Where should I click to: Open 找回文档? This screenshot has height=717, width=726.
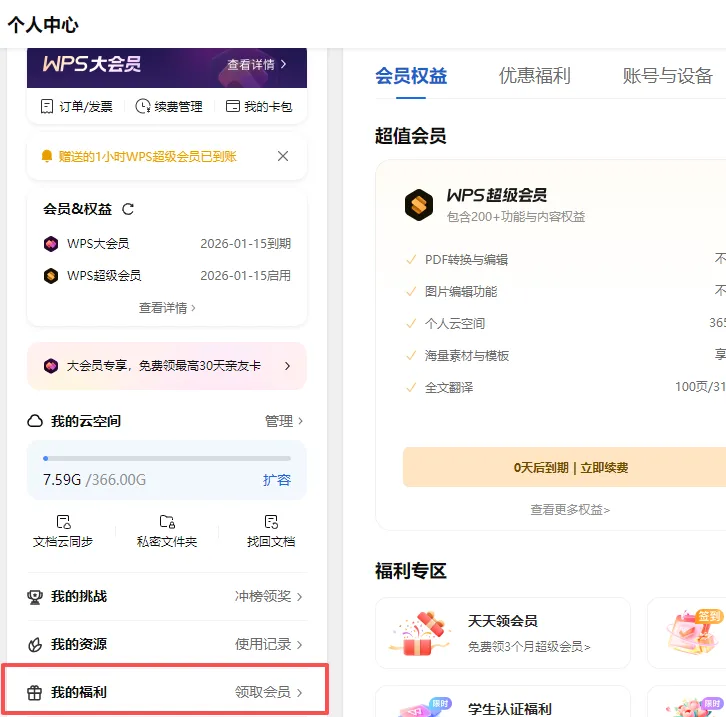[x=271, y=531]
